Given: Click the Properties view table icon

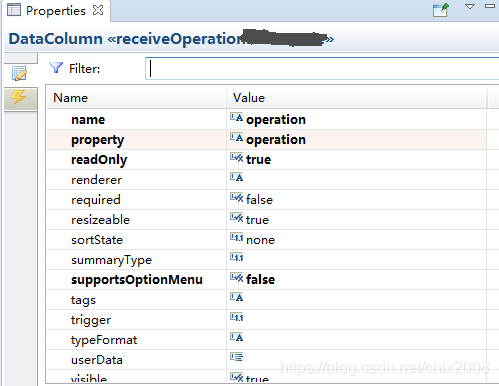Looking at the screenshot, I should pos(14,10).
